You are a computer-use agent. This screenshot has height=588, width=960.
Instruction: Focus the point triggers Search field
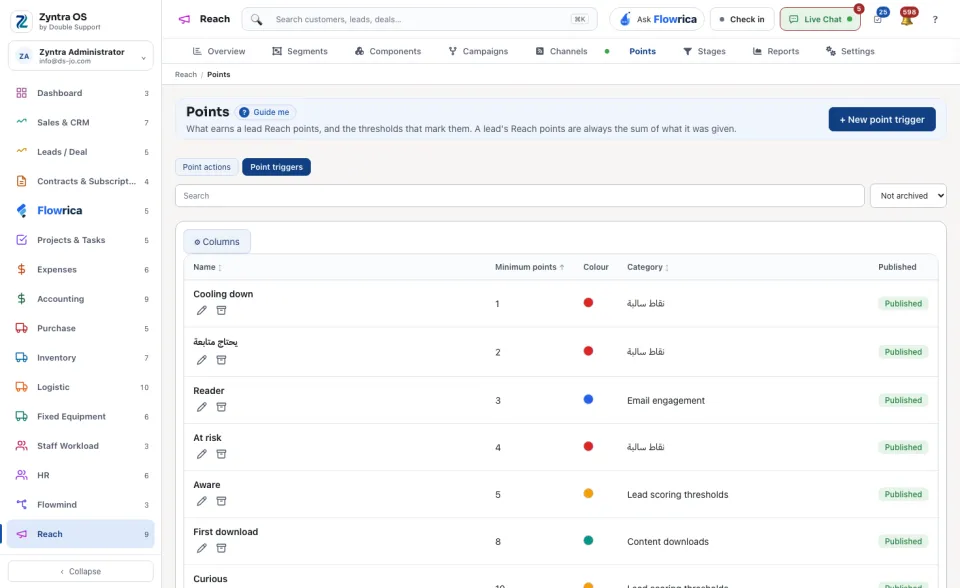point(520,196)
